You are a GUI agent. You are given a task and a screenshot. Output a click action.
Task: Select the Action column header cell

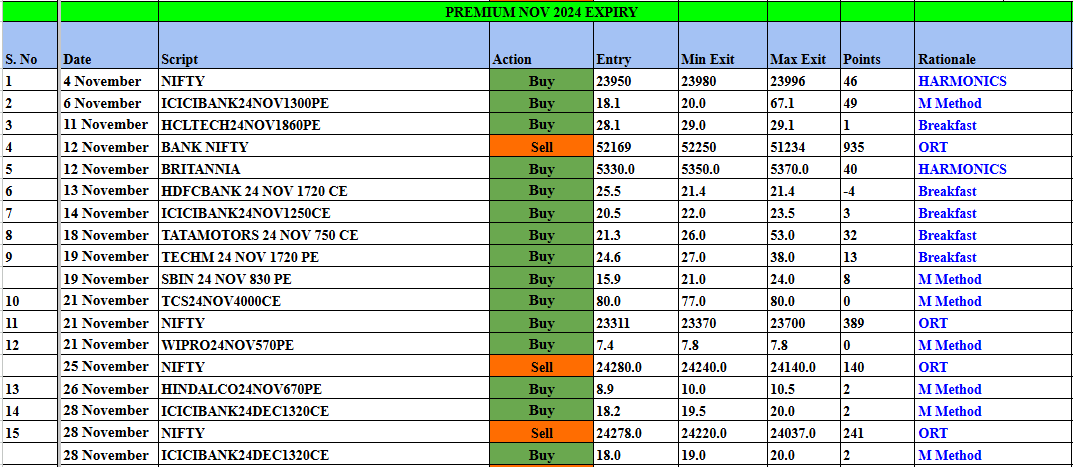click(x=512, y=59)
